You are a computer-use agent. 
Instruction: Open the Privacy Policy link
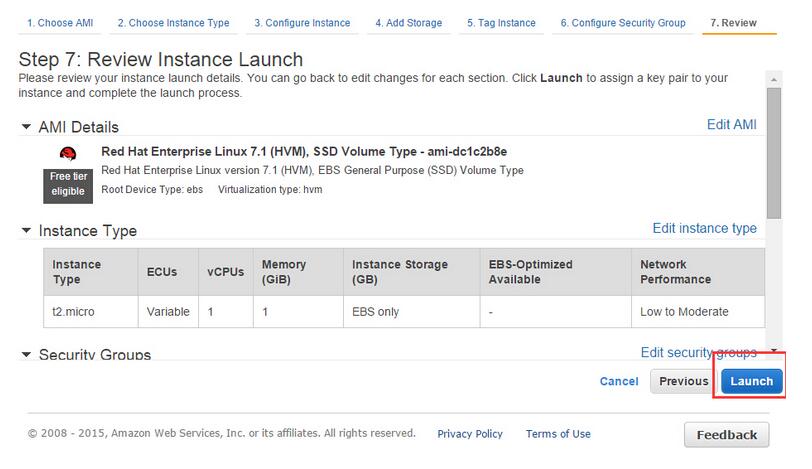click(470, 434)
